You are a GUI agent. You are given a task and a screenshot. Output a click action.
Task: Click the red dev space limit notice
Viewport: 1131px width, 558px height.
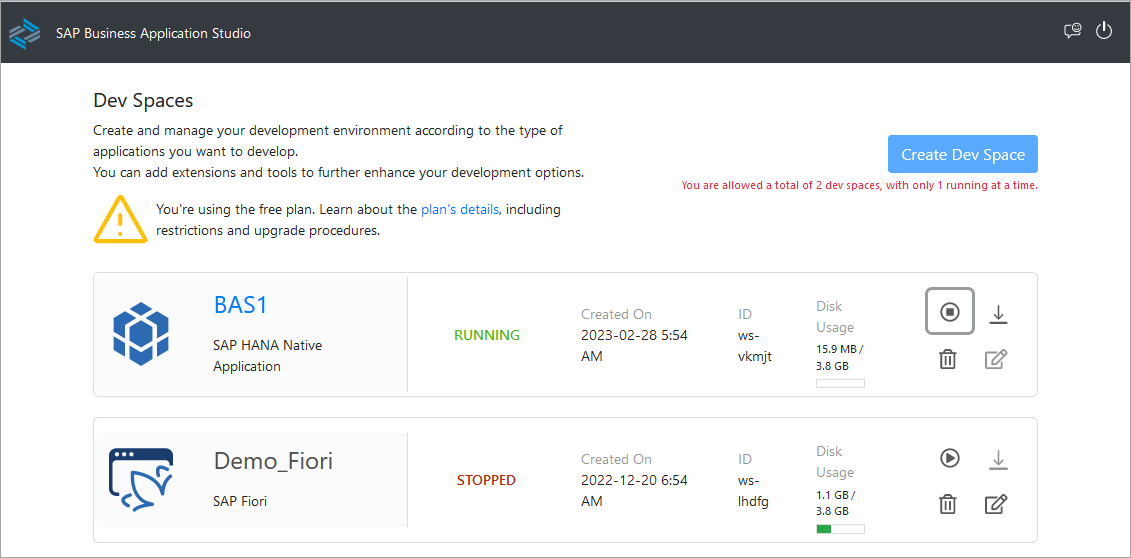[x=860, y=186]
